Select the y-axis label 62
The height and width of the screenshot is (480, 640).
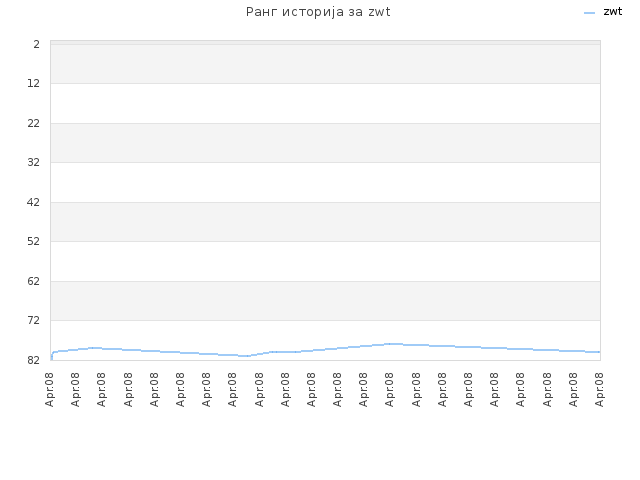[x=33, y=281]
